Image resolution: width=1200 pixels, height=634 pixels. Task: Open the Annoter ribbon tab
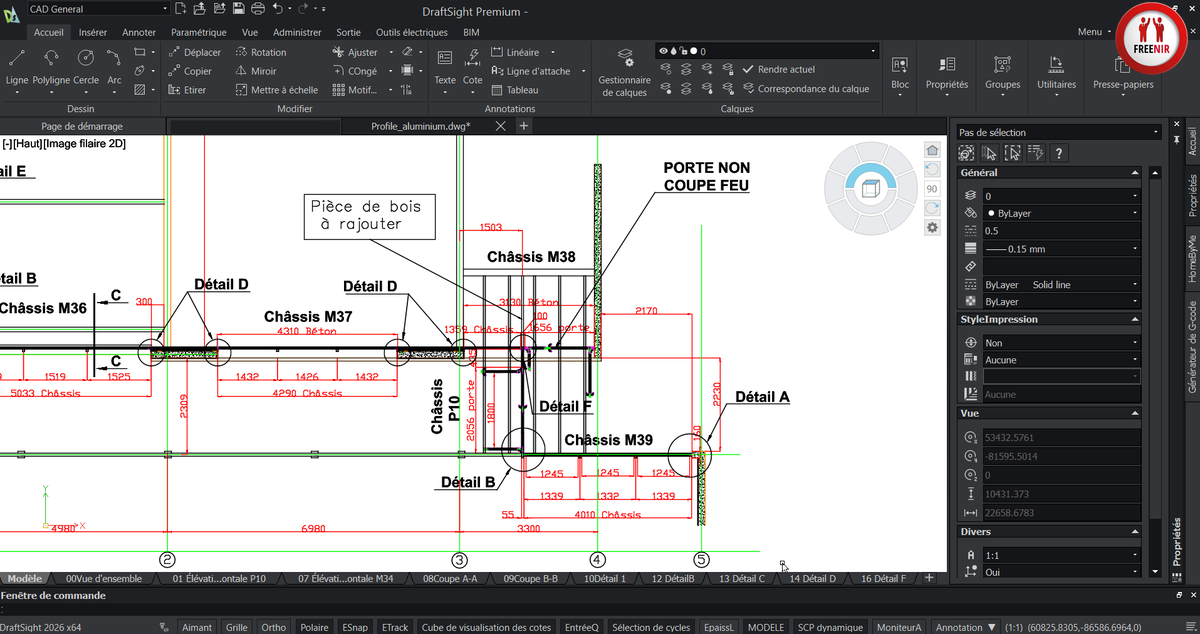click(139, 32)
